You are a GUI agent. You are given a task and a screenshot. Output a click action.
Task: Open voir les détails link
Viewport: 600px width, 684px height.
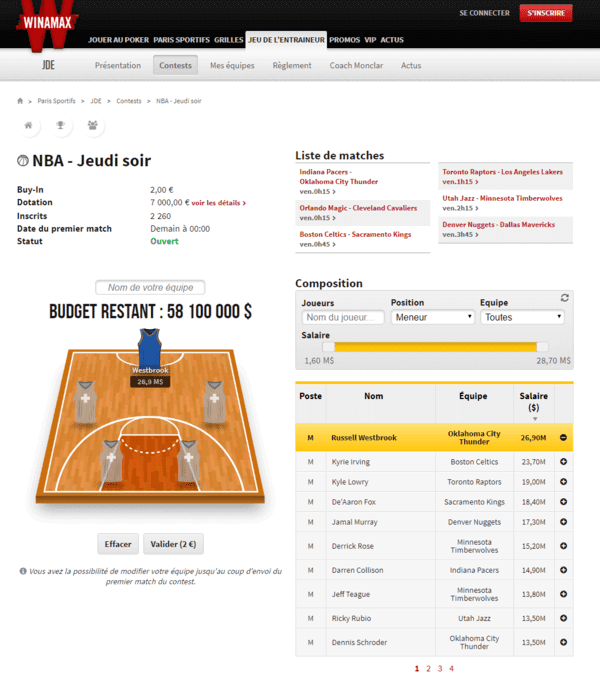(x=219, y=203)
